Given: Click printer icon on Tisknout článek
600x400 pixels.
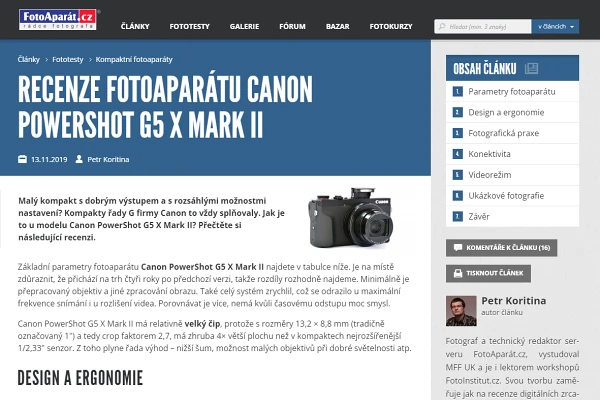Looking at the screenshot, I should coord(458,273).
